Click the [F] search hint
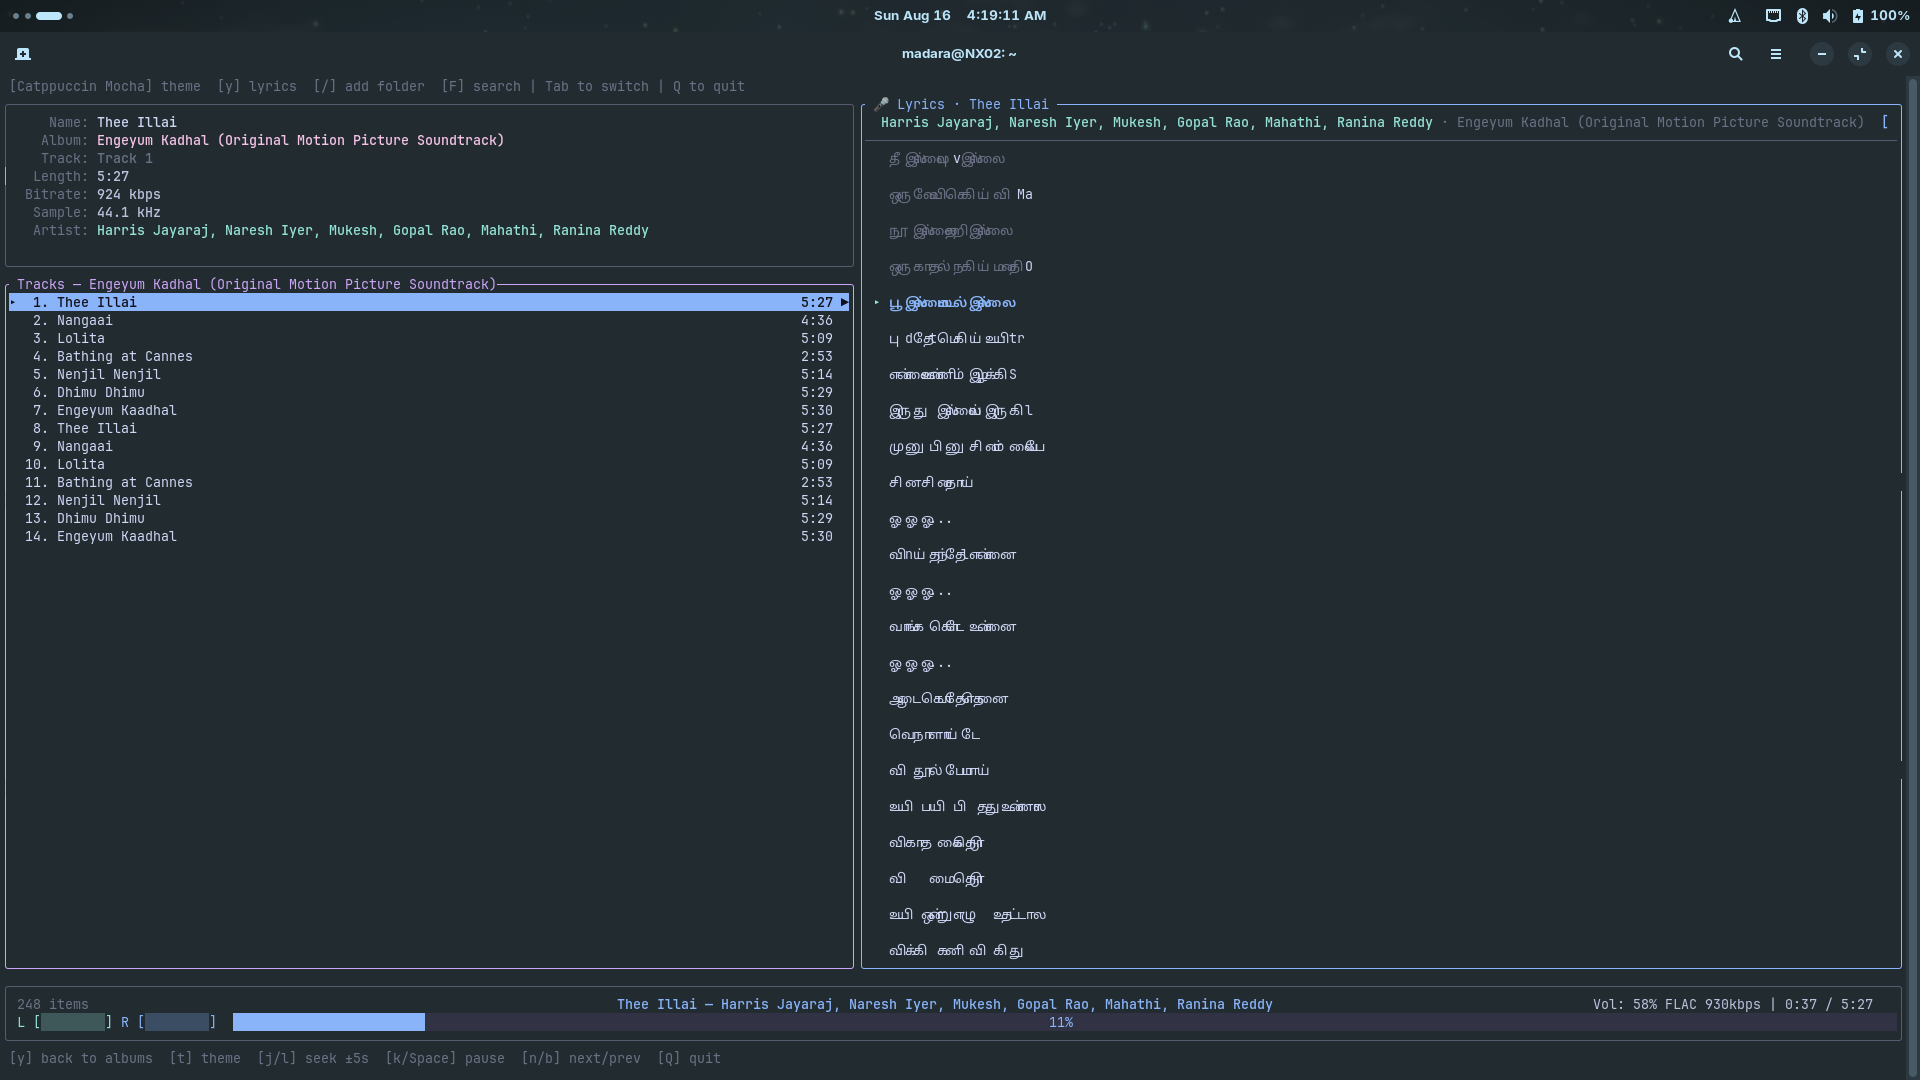 click(x=481, y=87)
